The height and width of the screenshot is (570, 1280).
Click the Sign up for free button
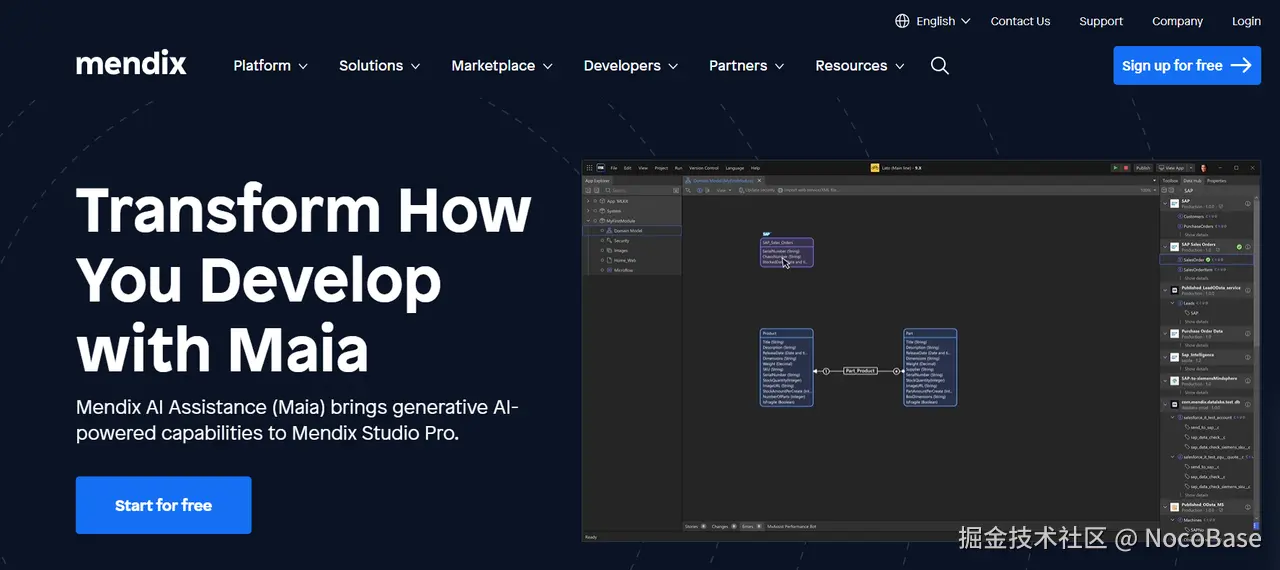[x=1187, y=66]
